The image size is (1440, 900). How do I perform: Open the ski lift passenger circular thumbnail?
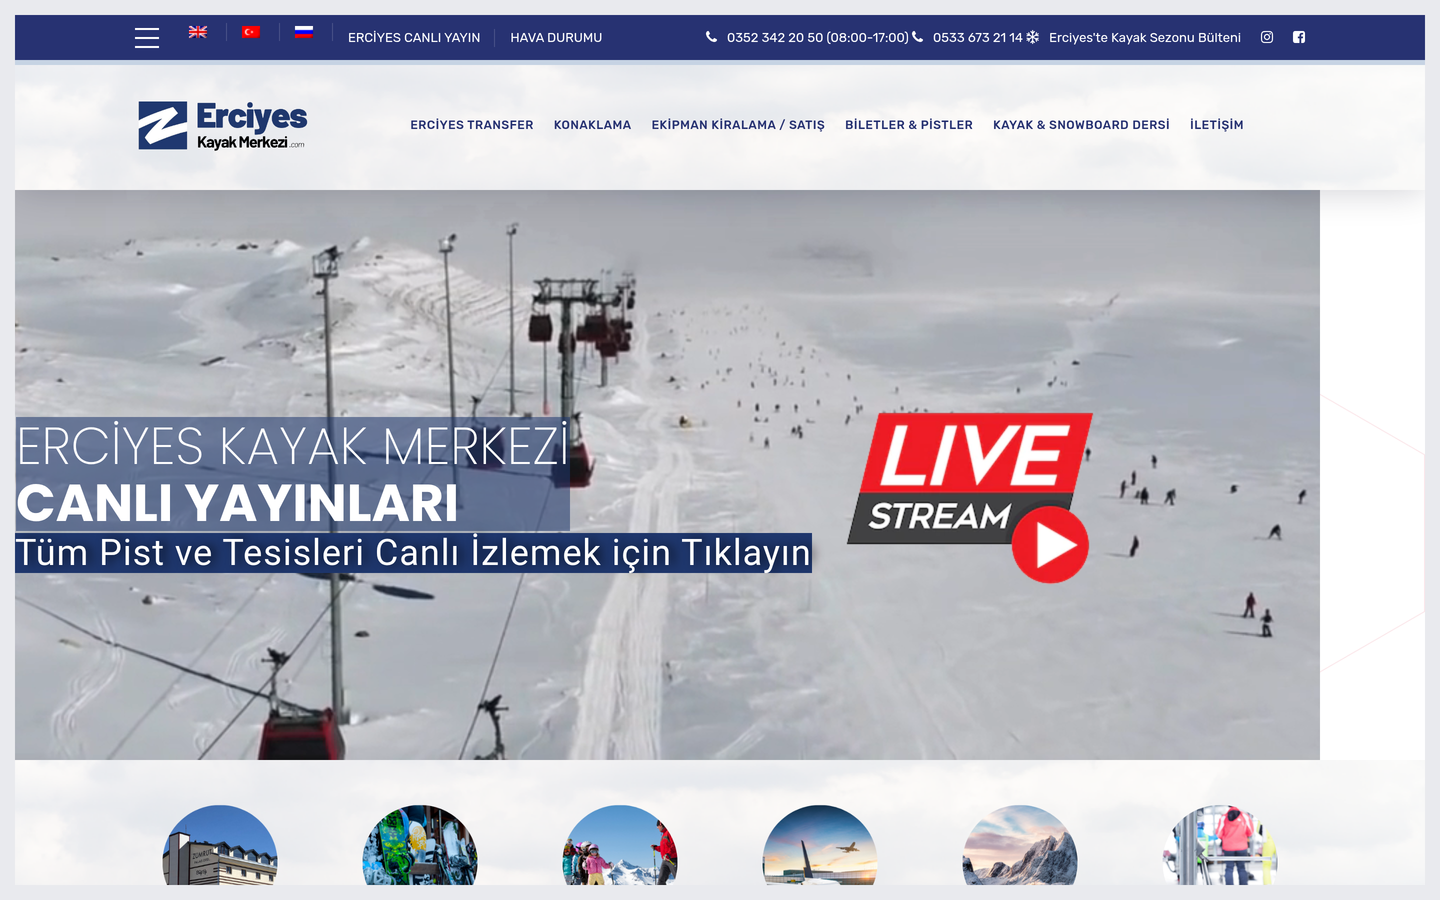(x=1220, y=845)
